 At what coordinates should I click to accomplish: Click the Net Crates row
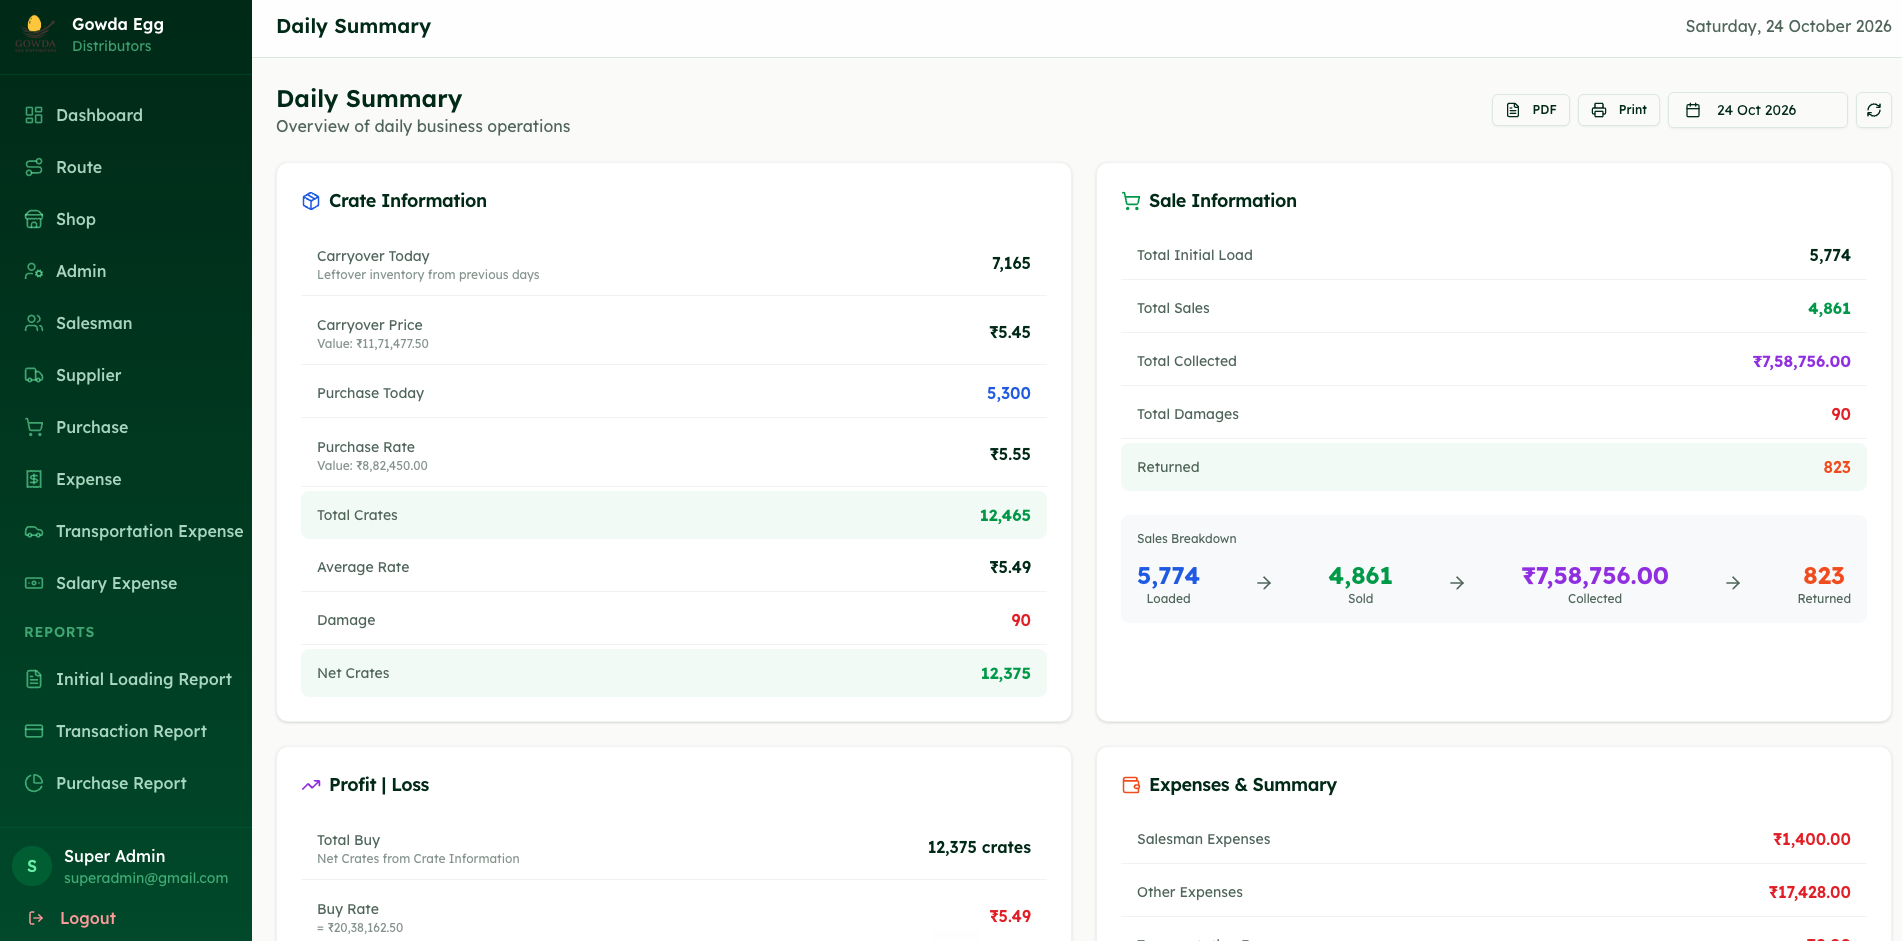(674, 673)
